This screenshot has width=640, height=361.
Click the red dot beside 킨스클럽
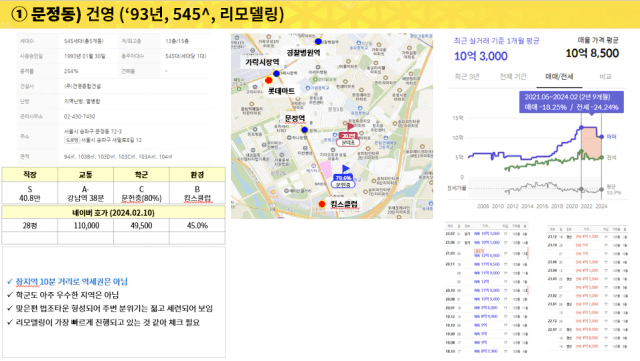click(x=322, y=204)
